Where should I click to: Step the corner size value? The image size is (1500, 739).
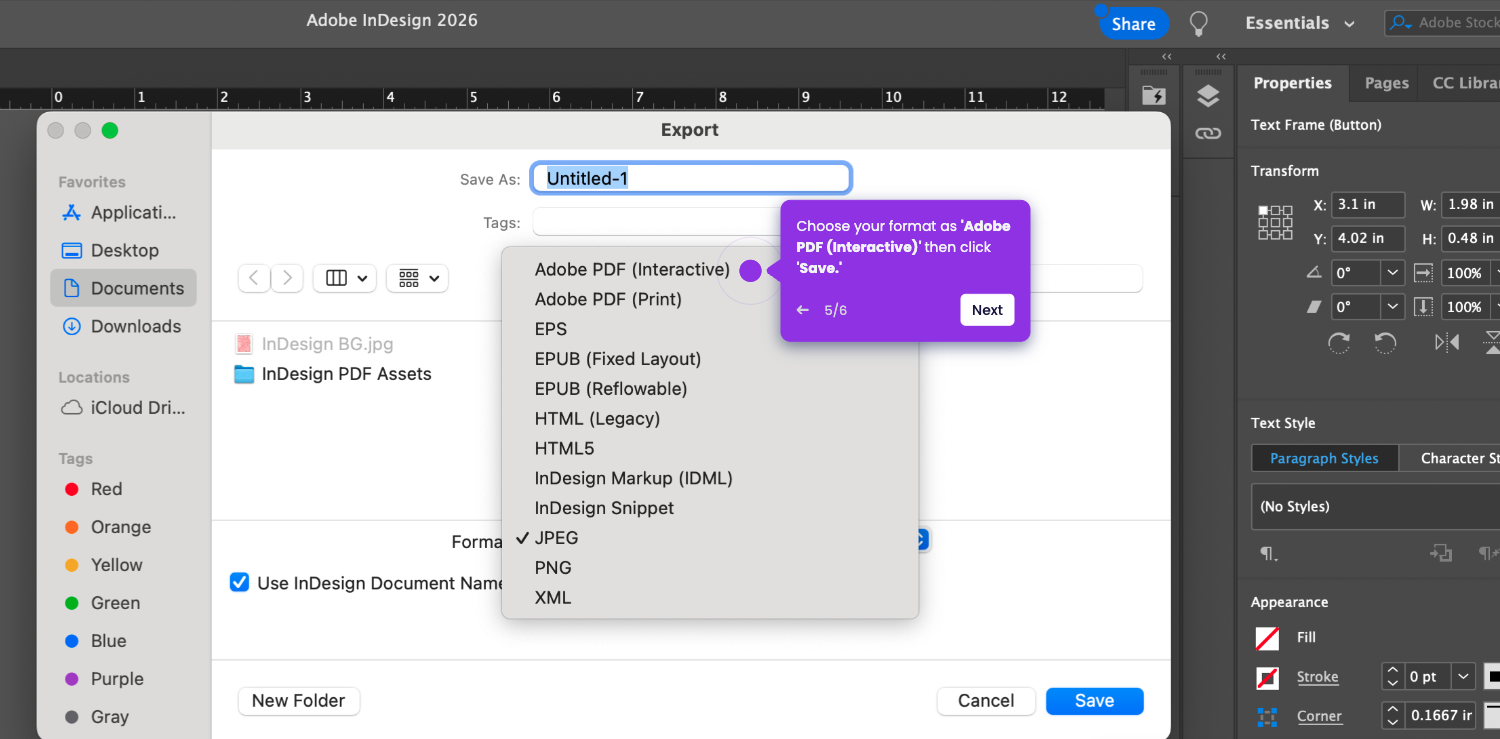coord(1392,715)
